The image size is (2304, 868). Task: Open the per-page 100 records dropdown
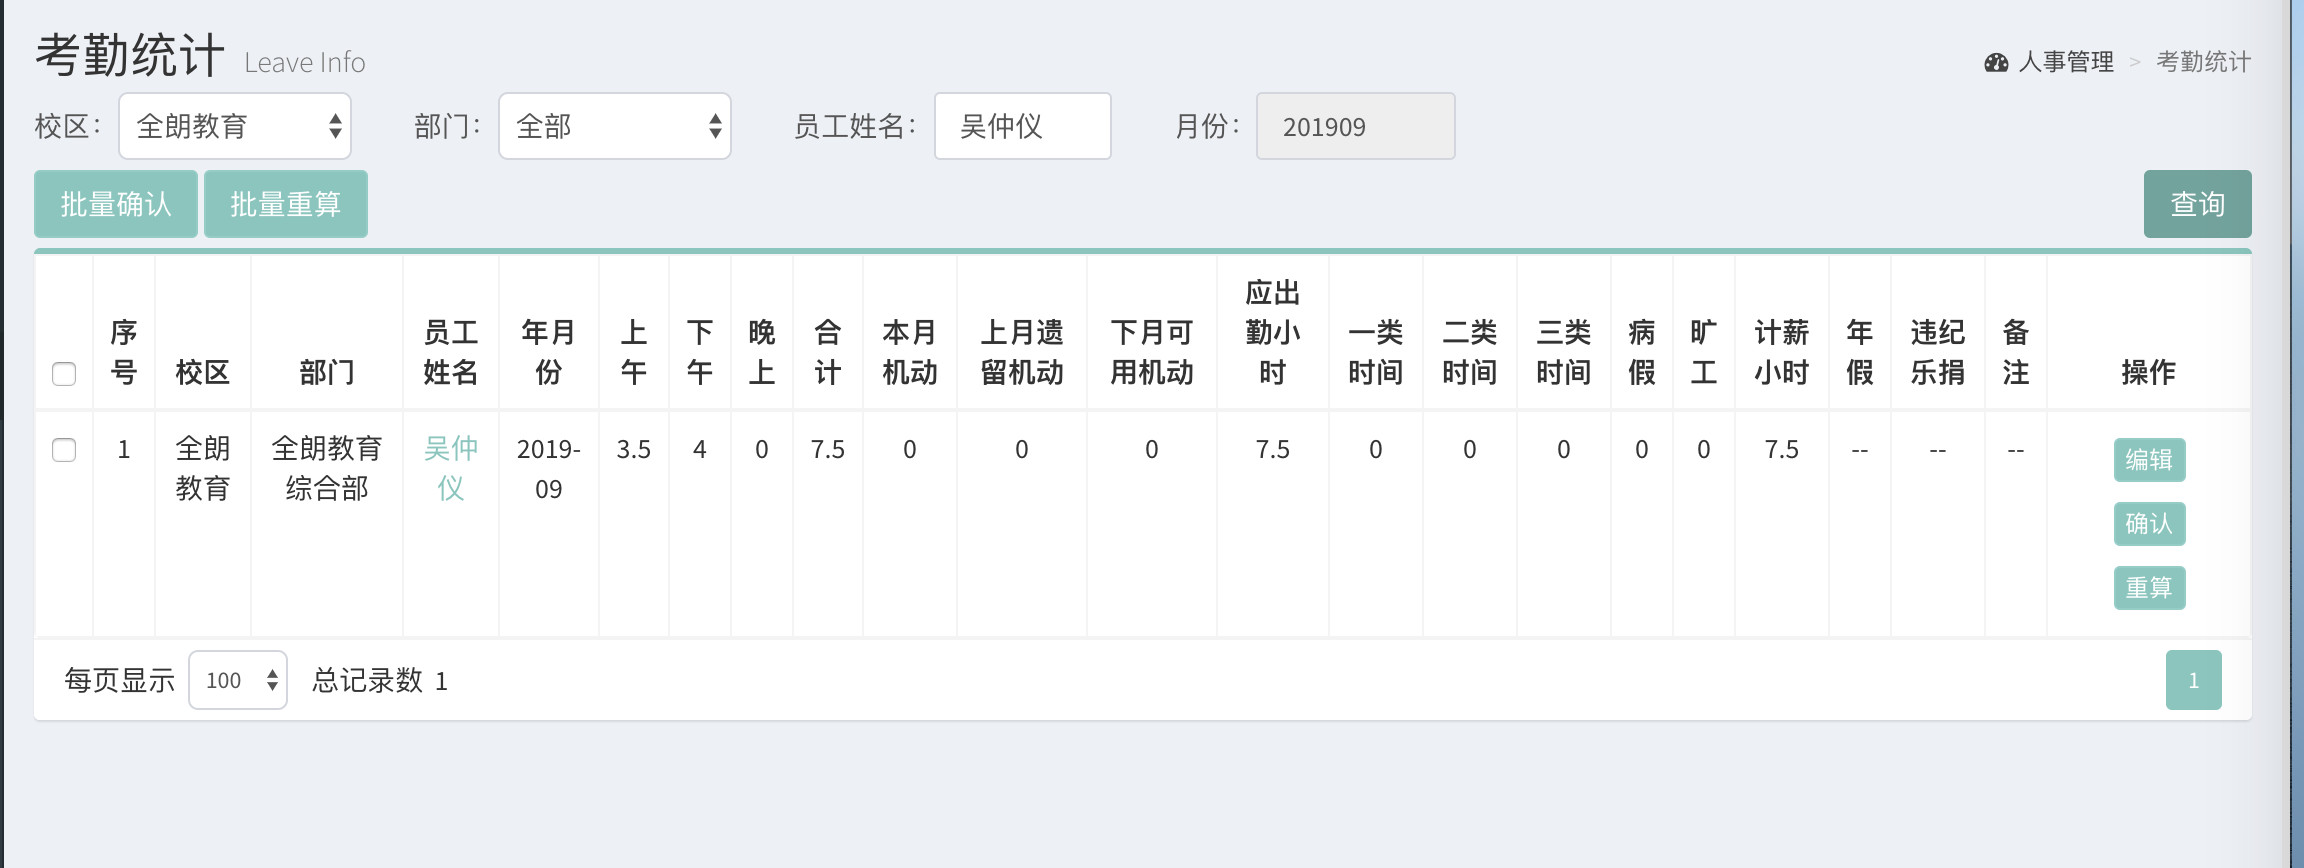(x=238, y=681)
